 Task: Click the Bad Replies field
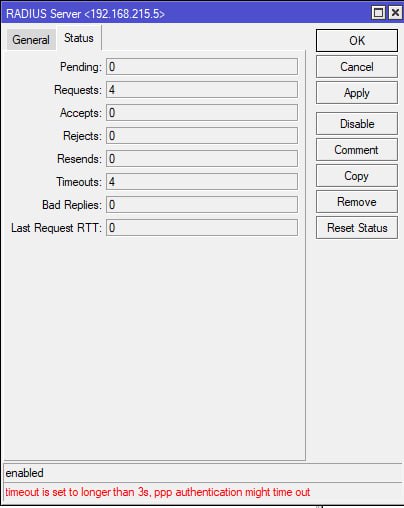point(202,205)
